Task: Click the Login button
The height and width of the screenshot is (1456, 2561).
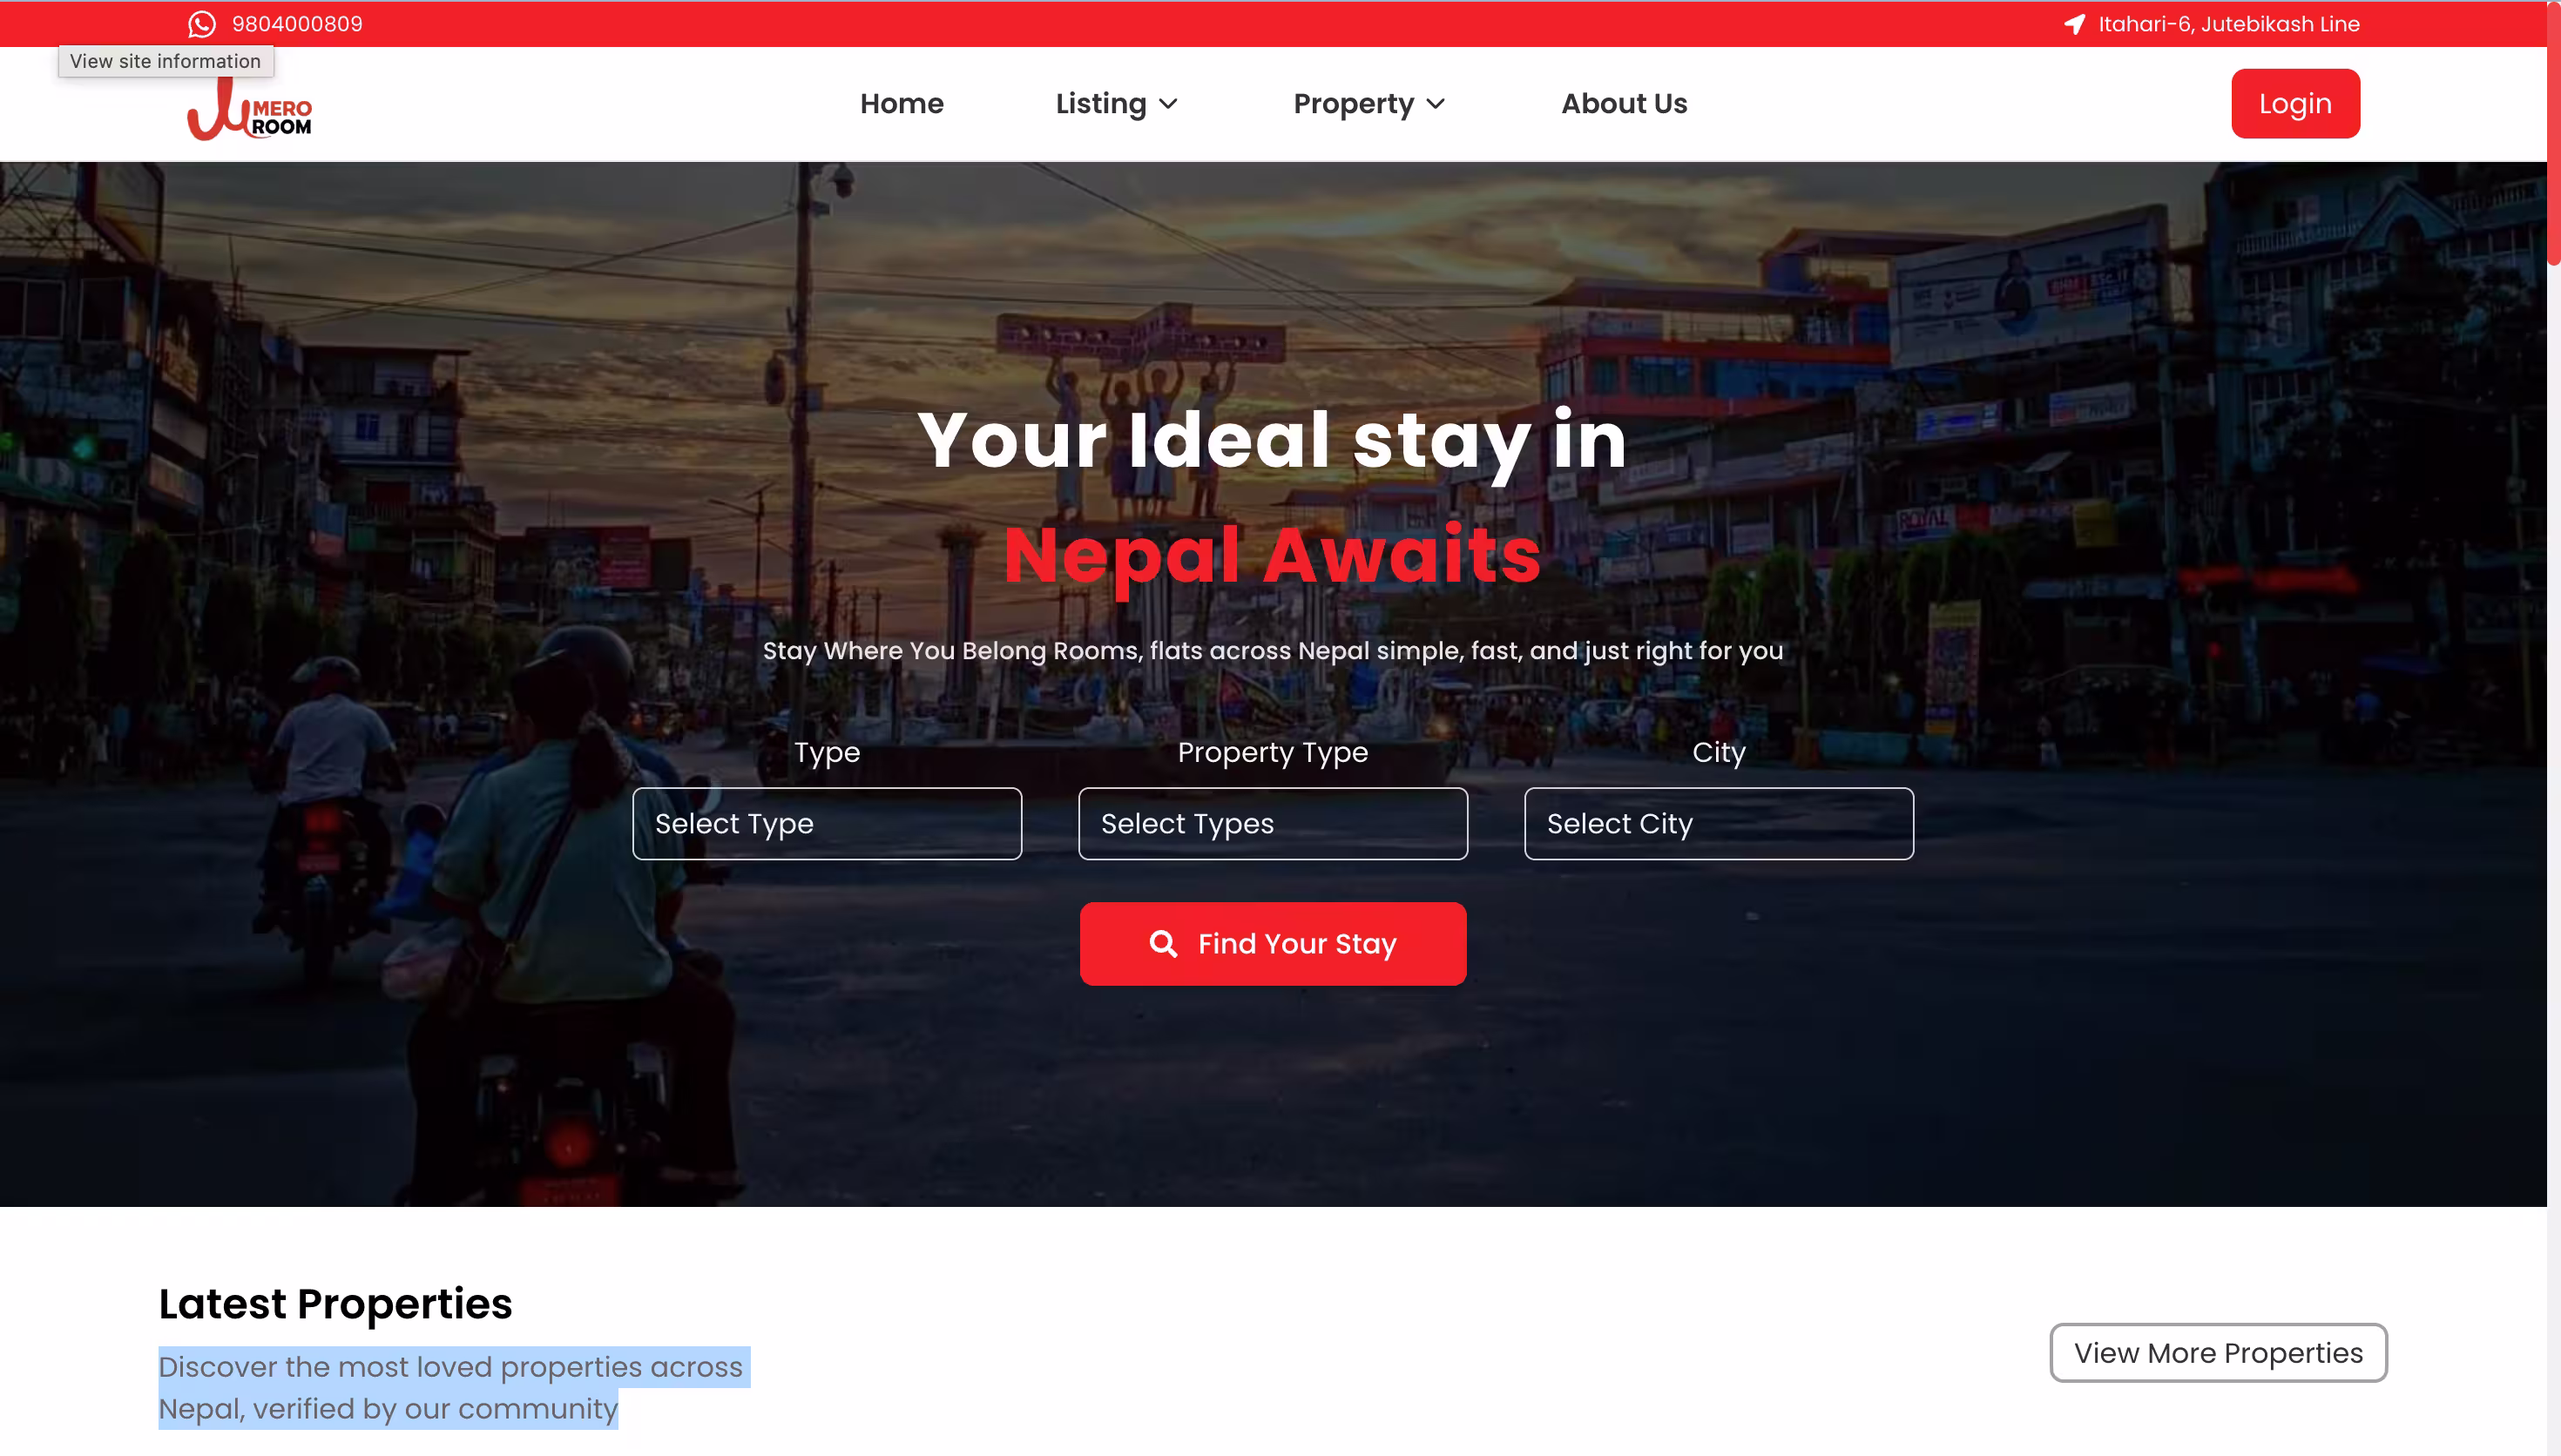Action: (x=2295, y=104)
